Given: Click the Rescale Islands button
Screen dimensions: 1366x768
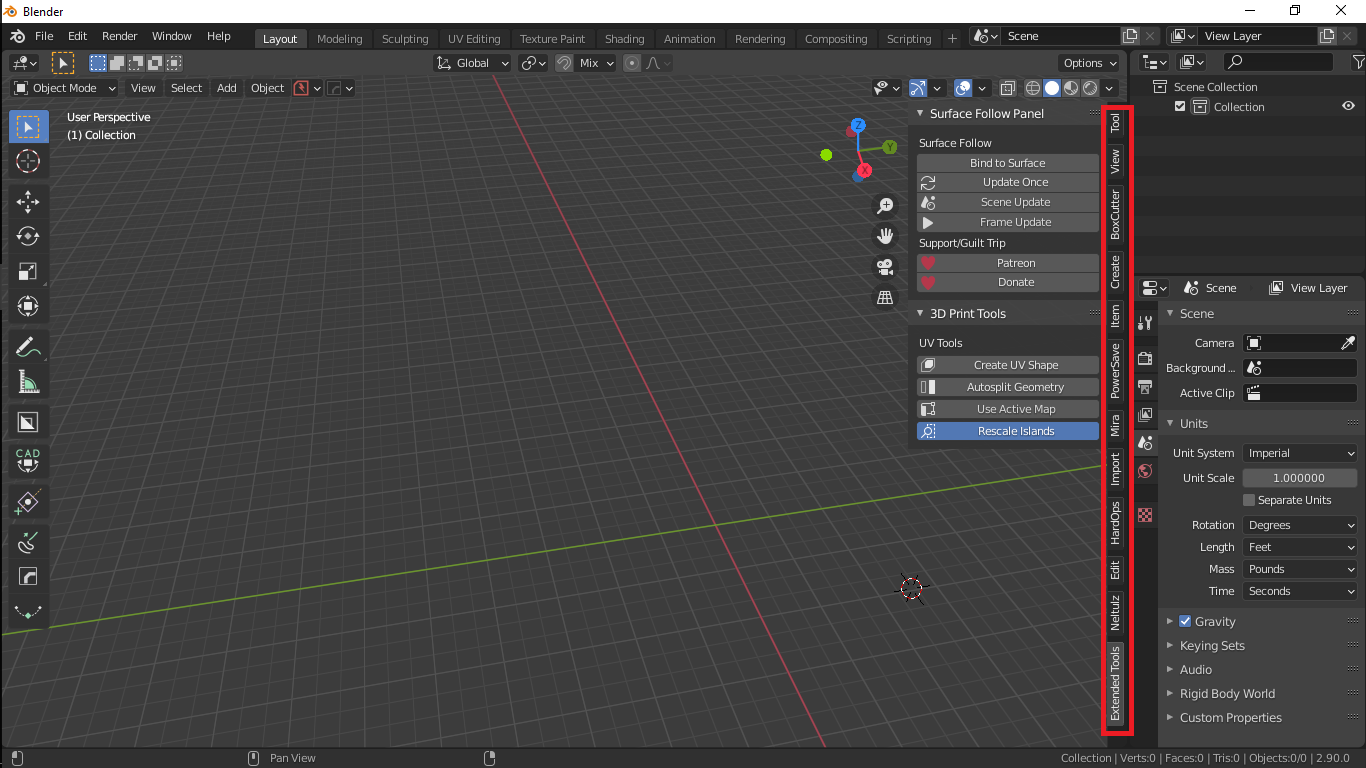Looking at the screenshot, I should click(1007, 431).
